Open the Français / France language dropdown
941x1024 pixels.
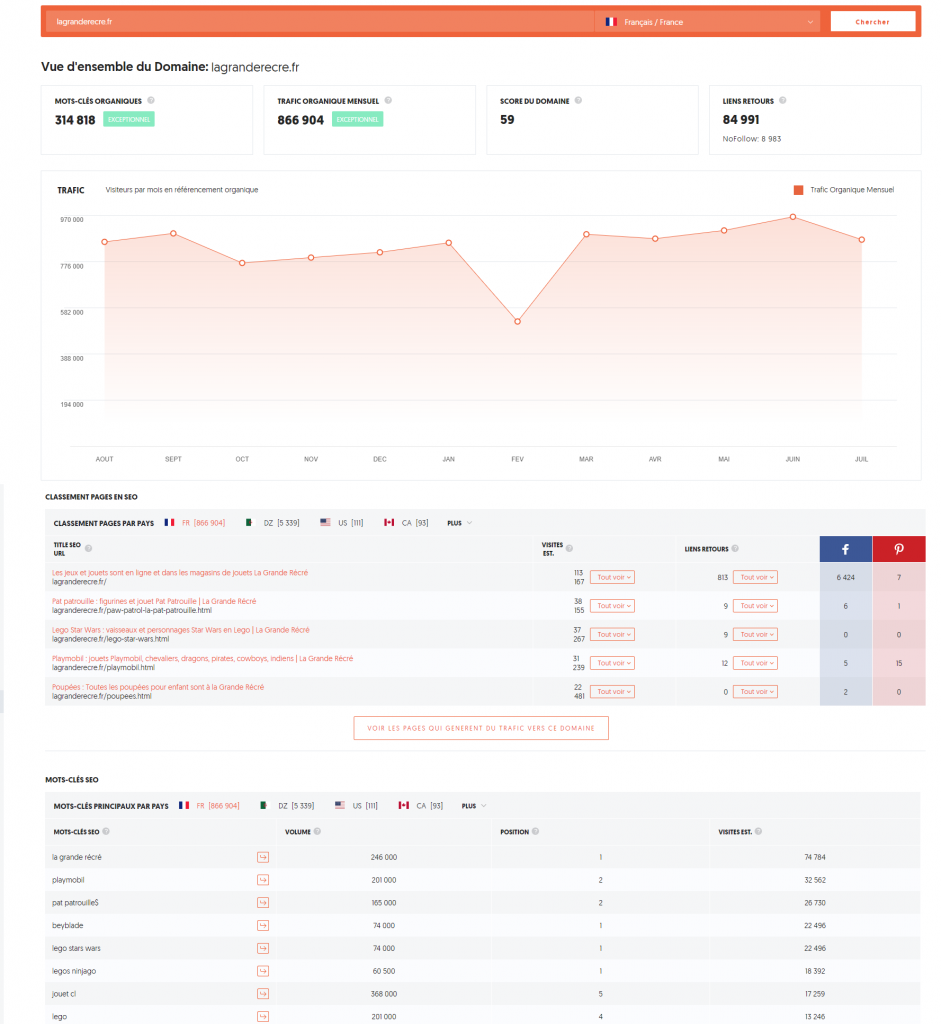(x=709, y=22)
